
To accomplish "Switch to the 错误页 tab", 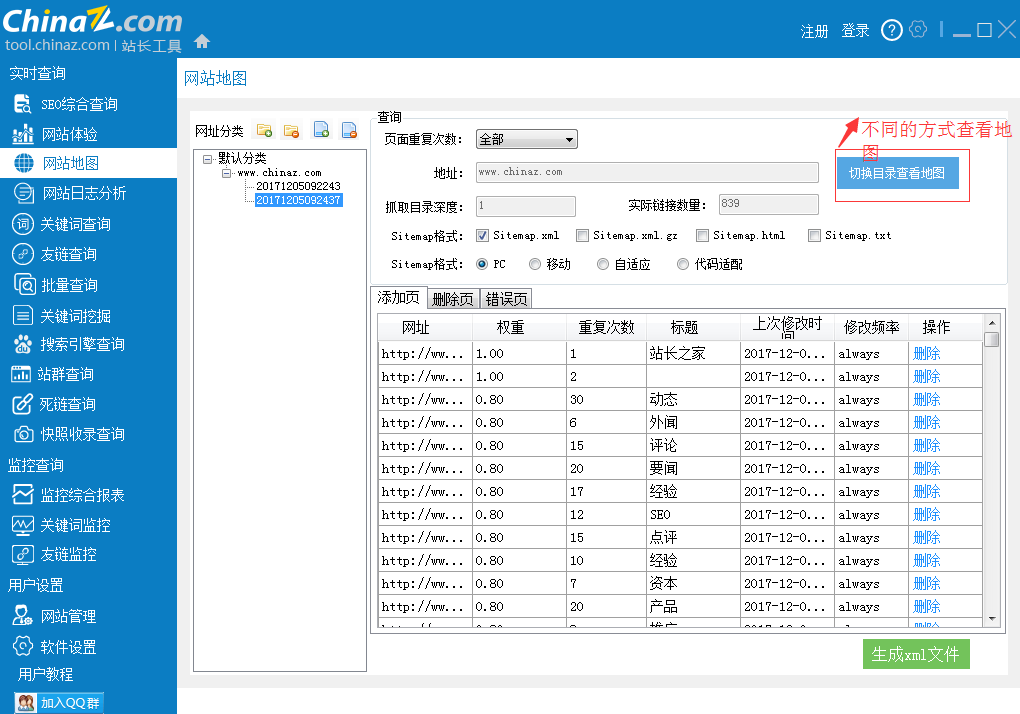I will point(506,299).
